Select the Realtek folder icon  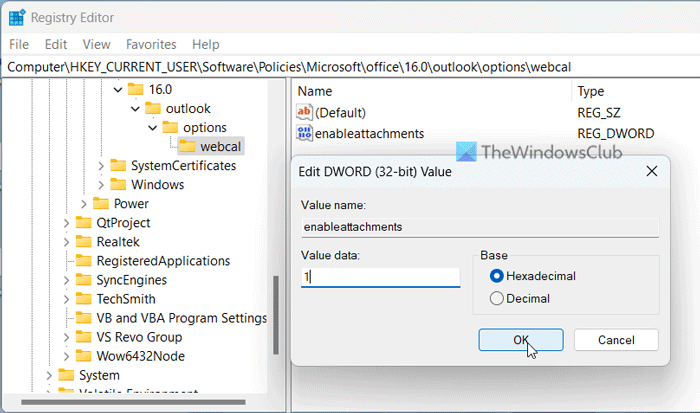[x=83, y=242]
